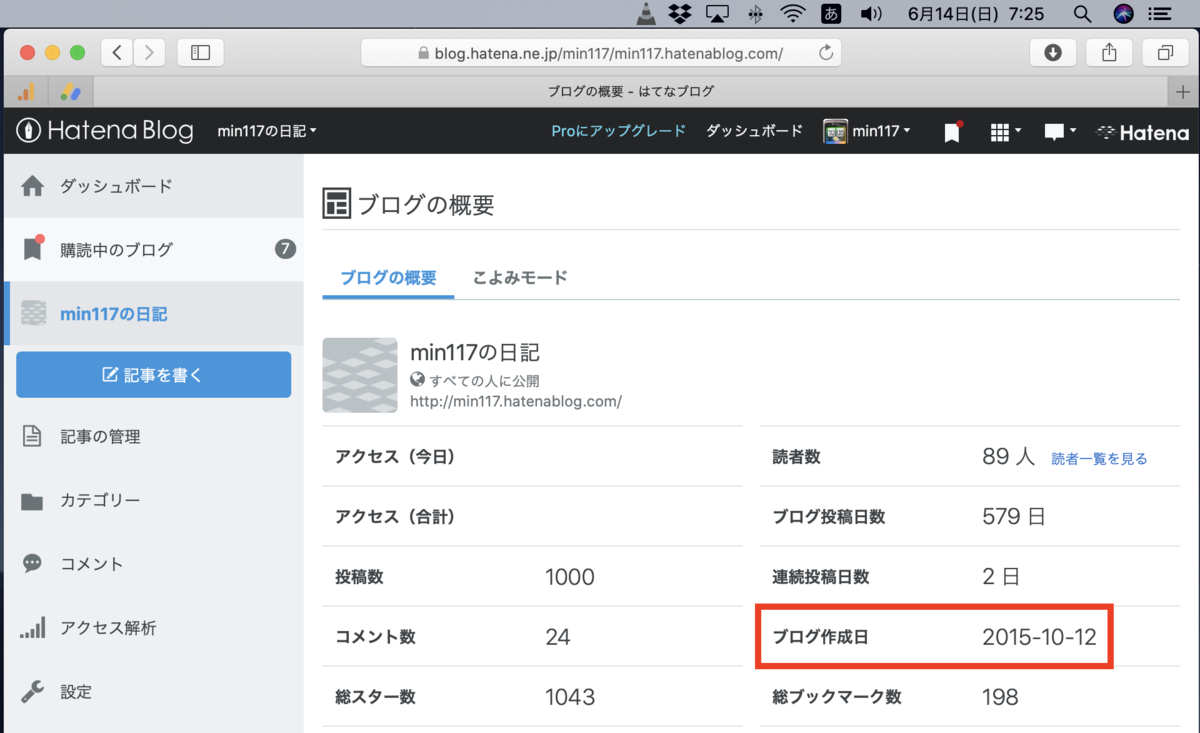
Task: Reload the page with the refresh icon
Action: click(x=825, y=53)
